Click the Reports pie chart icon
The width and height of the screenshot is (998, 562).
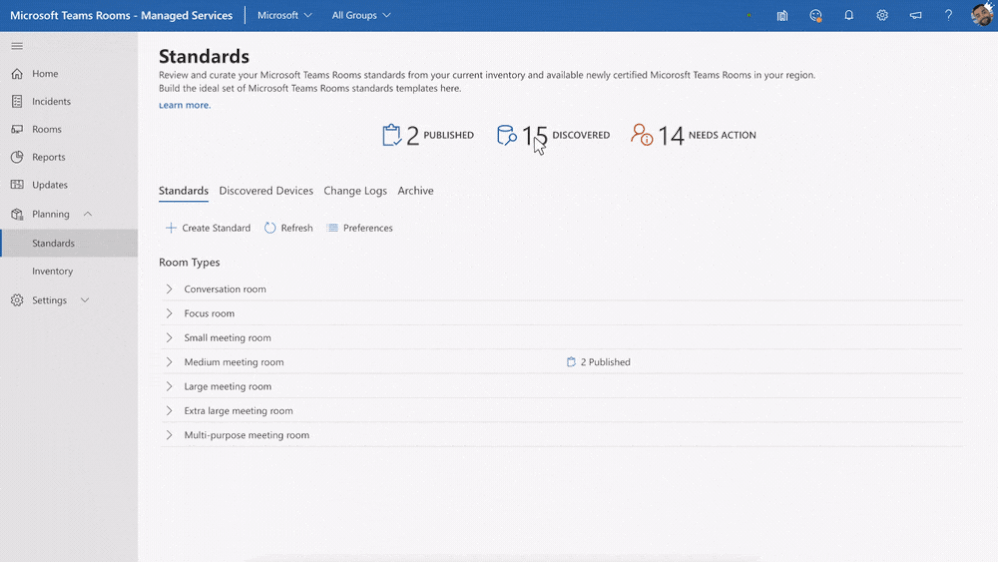[x=17, y=157]
